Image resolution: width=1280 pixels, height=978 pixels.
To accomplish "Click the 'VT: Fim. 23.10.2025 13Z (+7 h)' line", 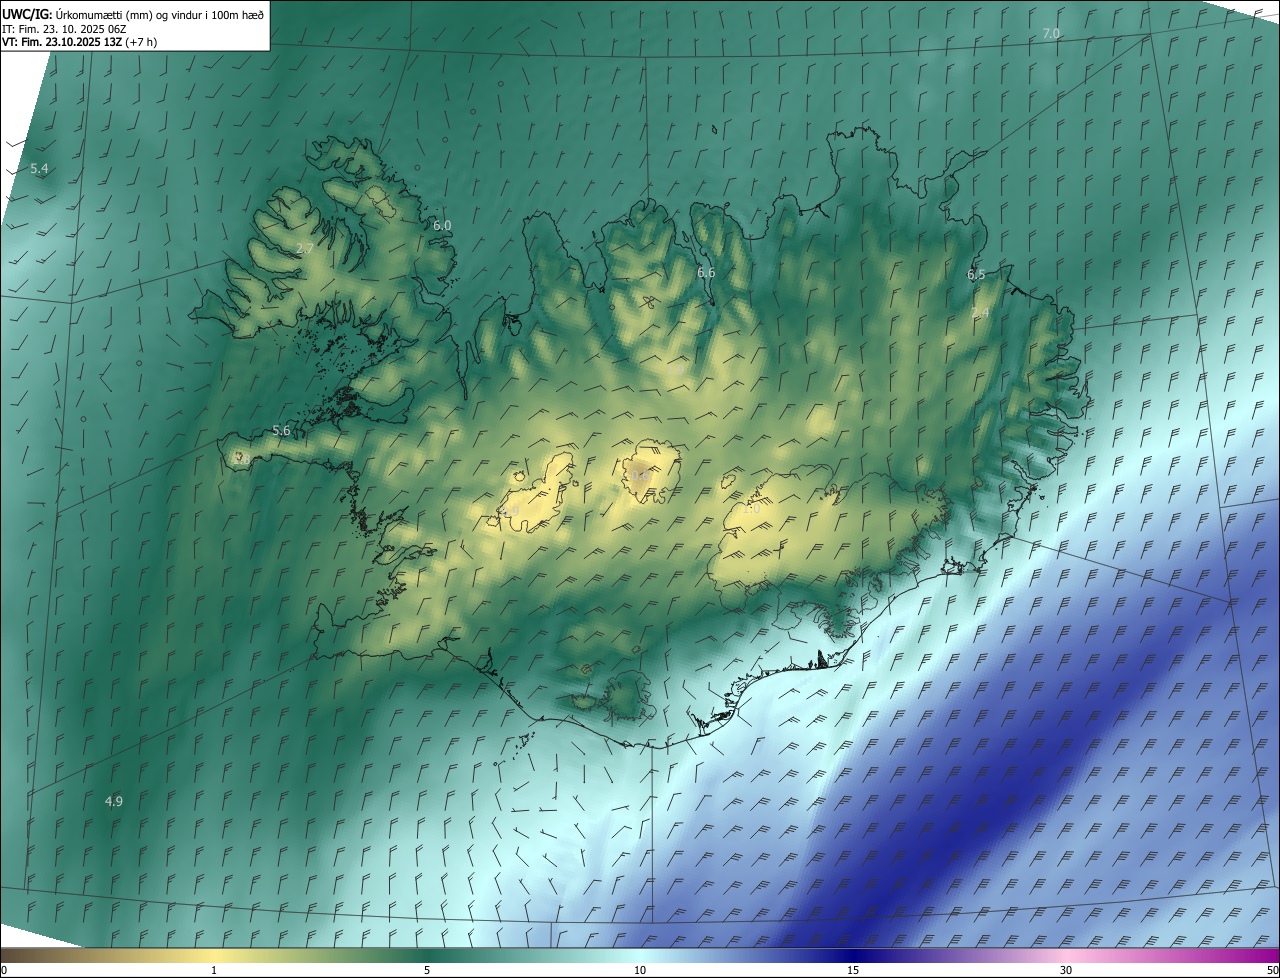I will (79, 42).
